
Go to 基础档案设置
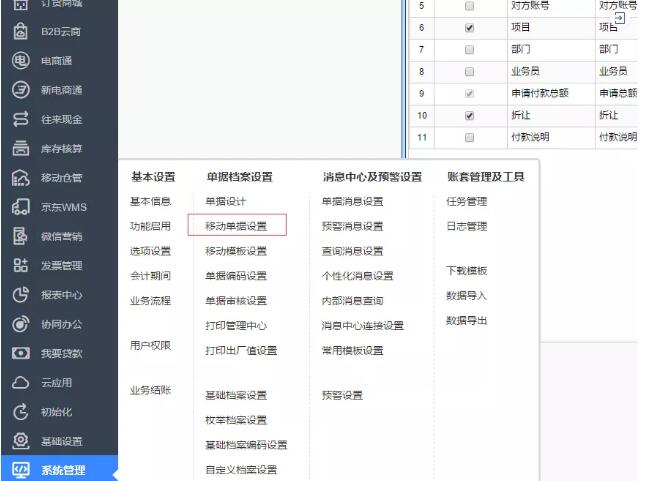[236, 395]
